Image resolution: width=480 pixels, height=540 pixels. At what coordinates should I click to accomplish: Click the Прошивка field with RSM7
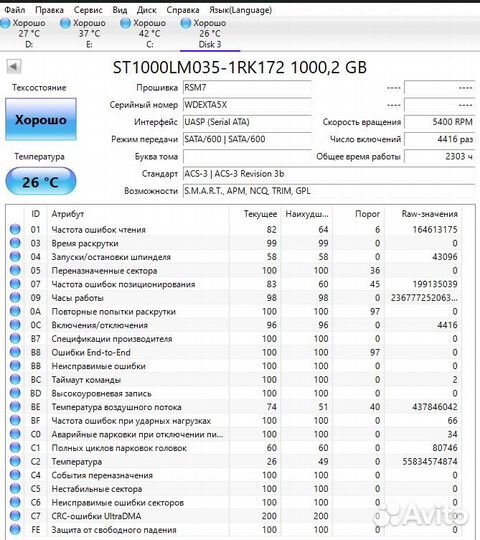pos(247,87)
